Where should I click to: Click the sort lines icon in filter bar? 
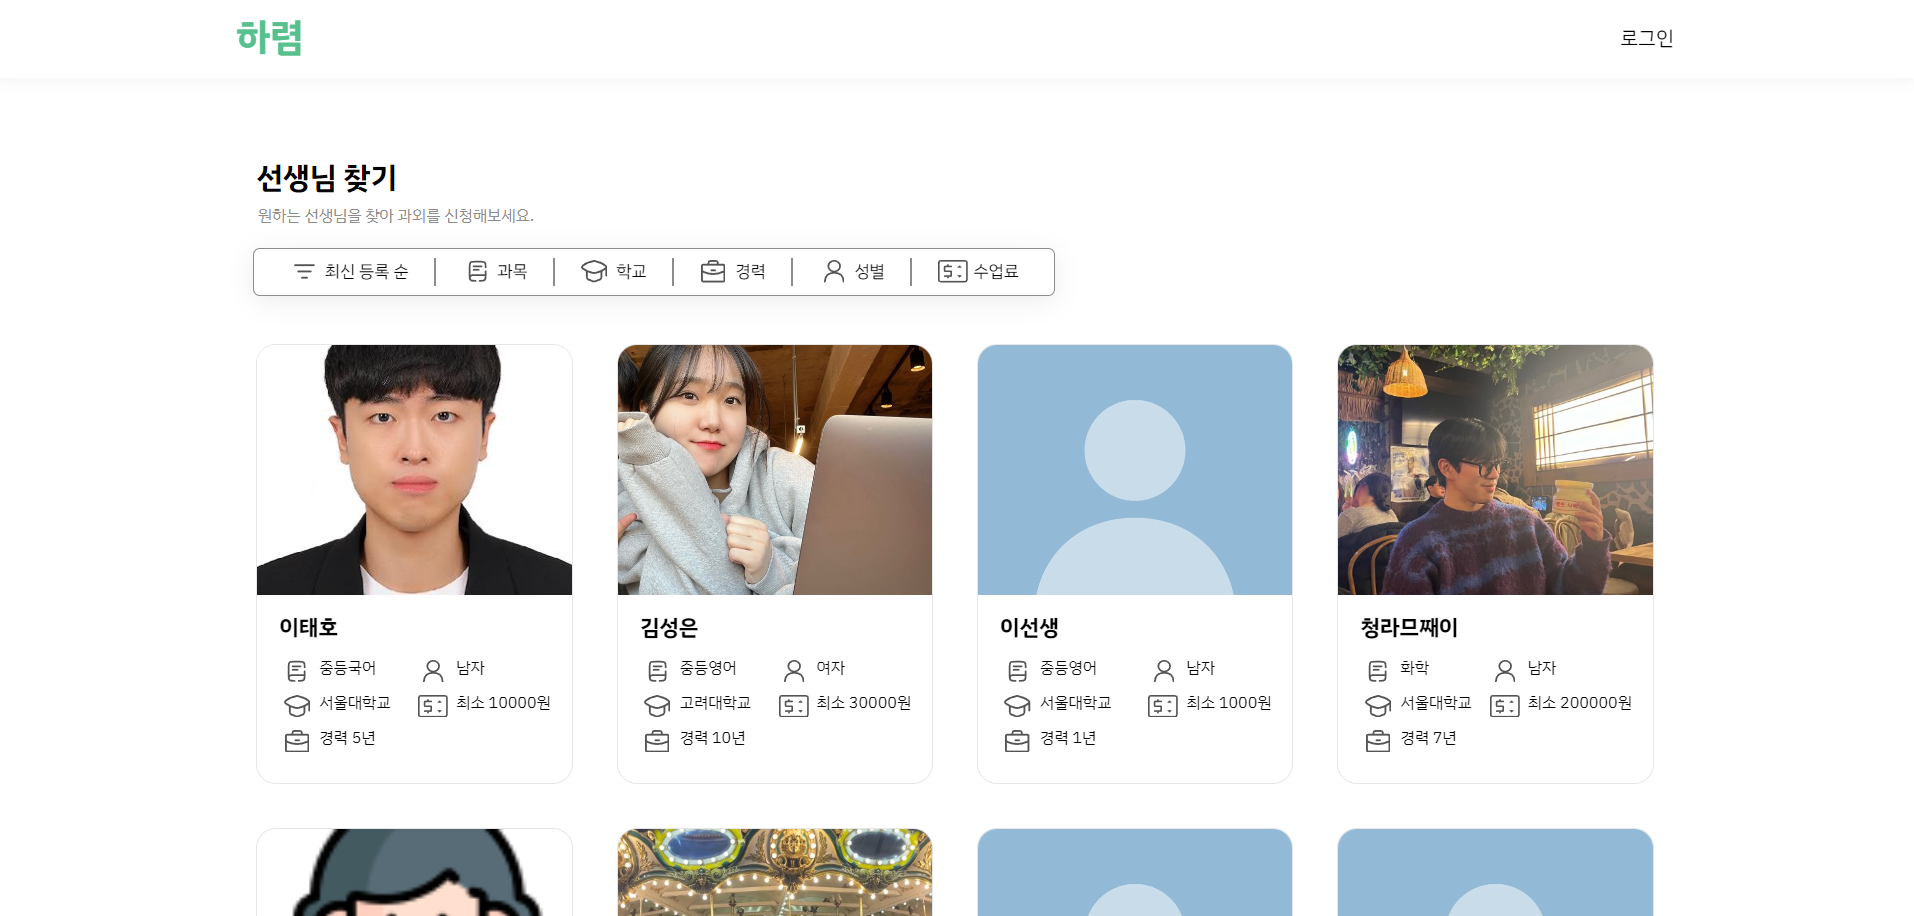[x=304, y=271]
